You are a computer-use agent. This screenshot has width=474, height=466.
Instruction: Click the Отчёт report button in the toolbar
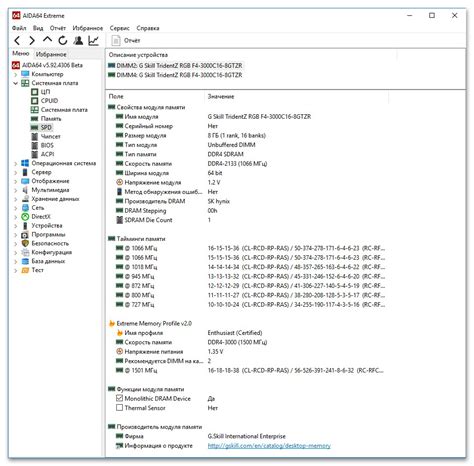click(126, 41)
